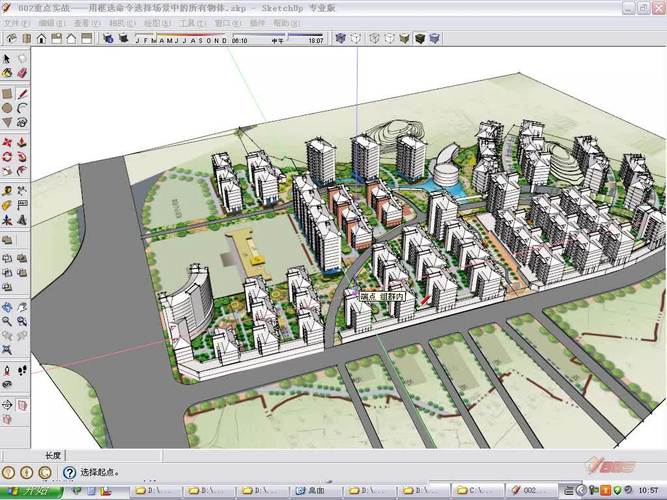Select the Arc tool
Image resolution: width=667 pixels, height=500 pixels.
tap(22, 108)
